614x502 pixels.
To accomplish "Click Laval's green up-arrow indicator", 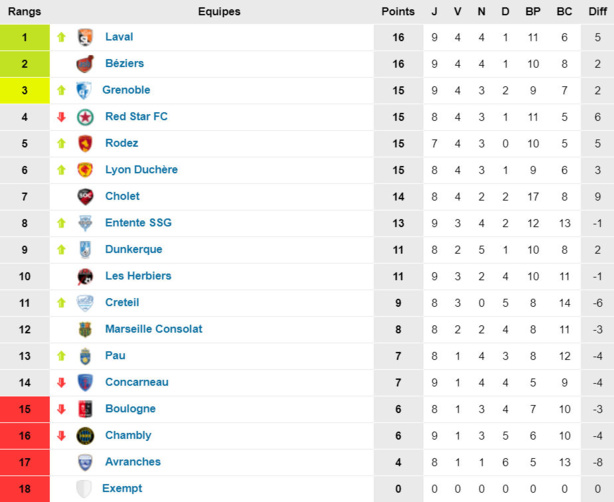I will pos(61,37).
